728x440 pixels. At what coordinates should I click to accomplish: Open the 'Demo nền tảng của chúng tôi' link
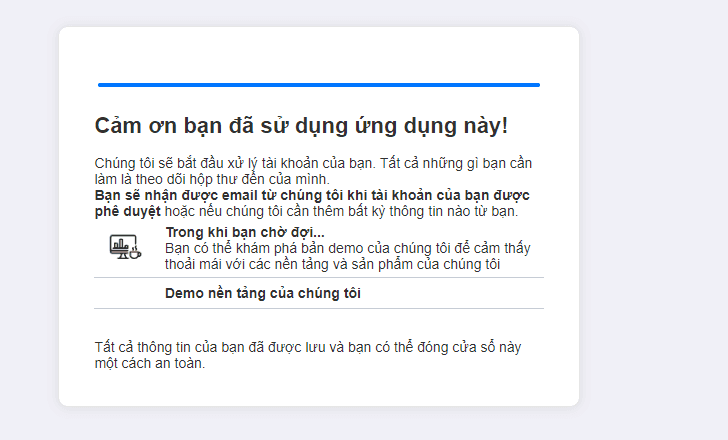tap(263, 293)
